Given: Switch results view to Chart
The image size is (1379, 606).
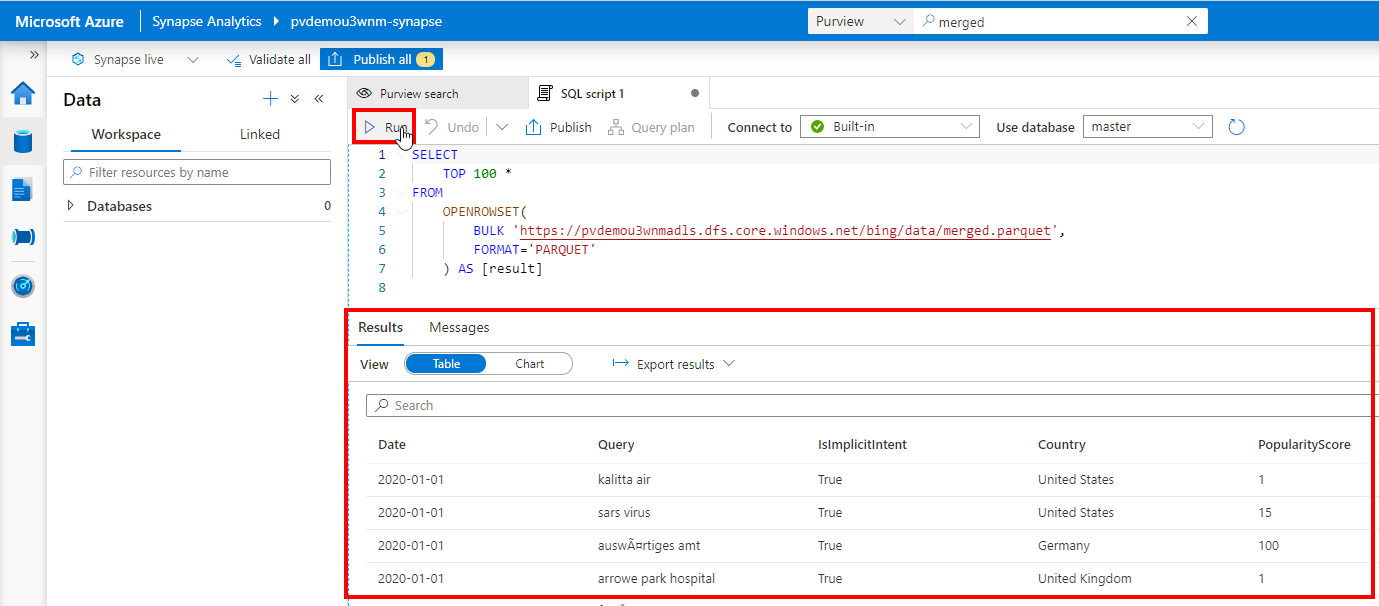Looking at the screenshot, I should (530, 364).
